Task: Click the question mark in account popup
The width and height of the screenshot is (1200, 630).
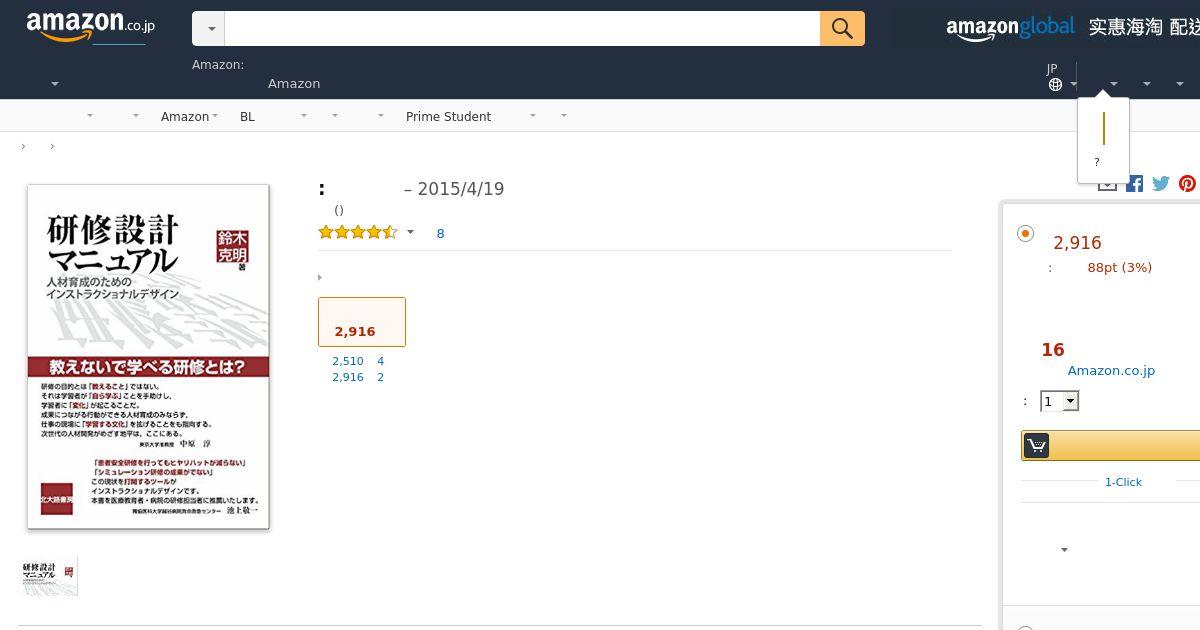Action: click(1096, 162)
